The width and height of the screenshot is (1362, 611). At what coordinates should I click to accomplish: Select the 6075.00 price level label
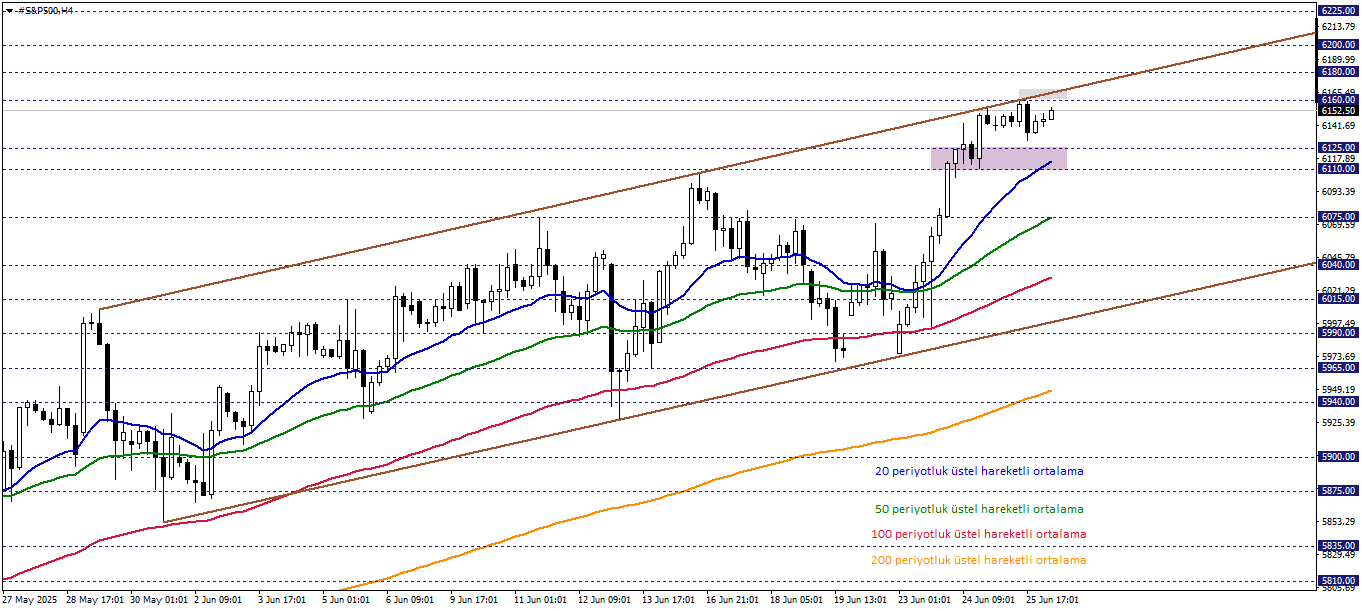click(1338, 216)
